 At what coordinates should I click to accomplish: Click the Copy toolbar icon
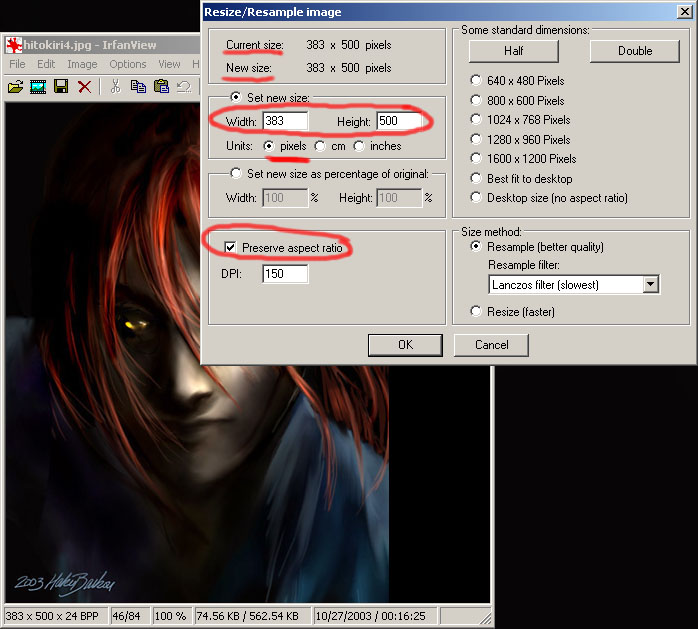pyautogui.click(x=138, y=87)
